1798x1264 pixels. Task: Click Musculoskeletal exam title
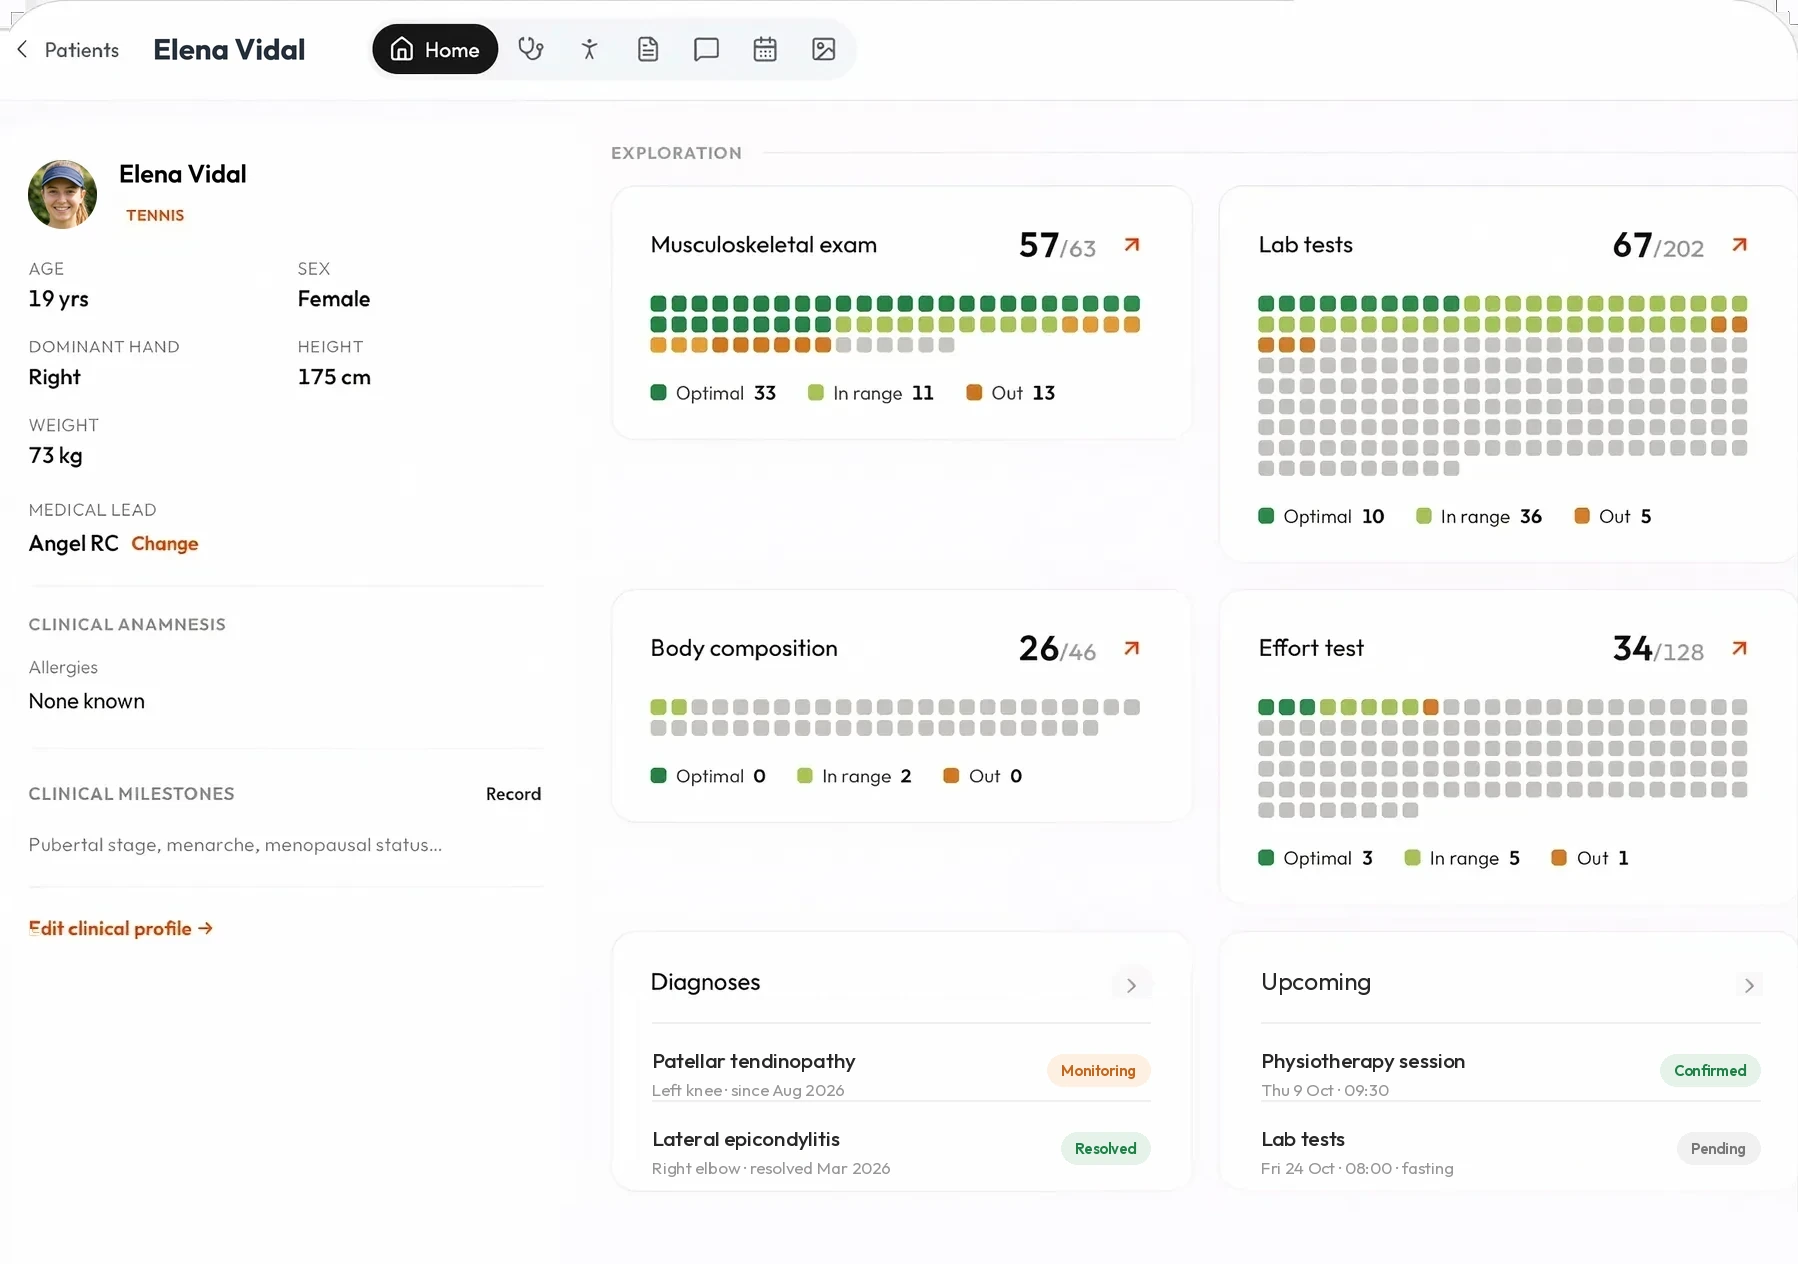pos(763,245)
